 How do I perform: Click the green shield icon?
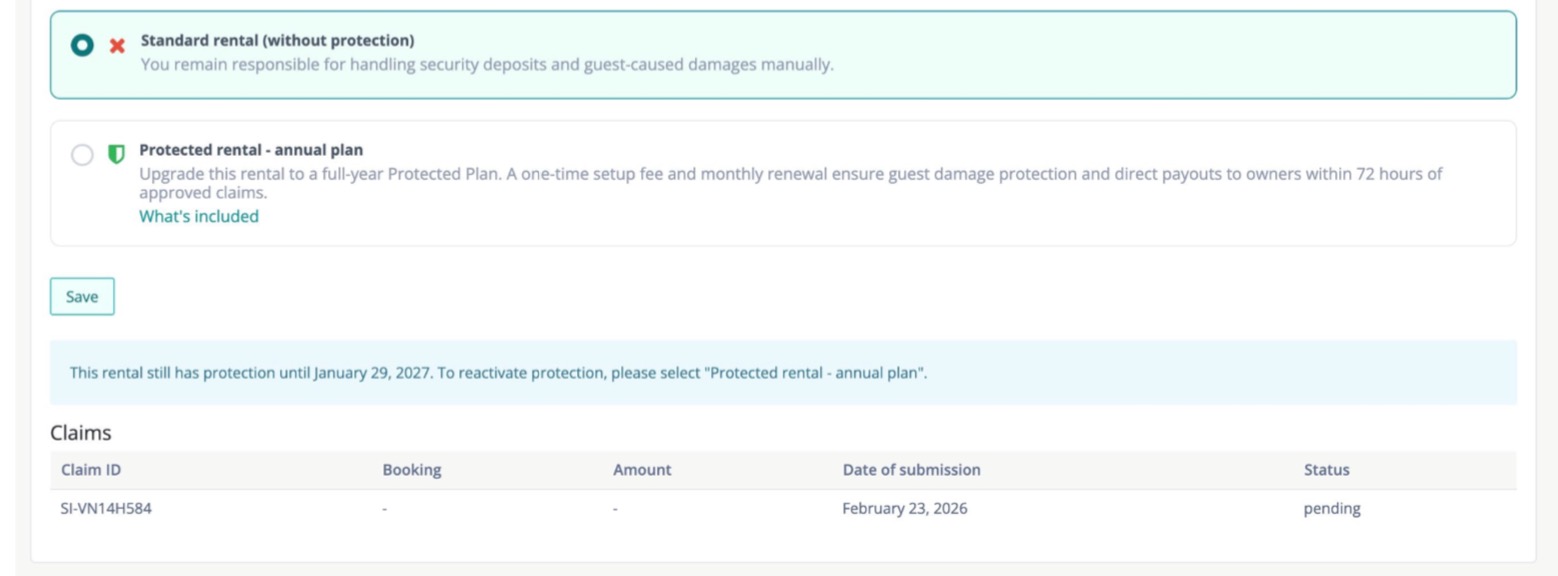[116, 154]
